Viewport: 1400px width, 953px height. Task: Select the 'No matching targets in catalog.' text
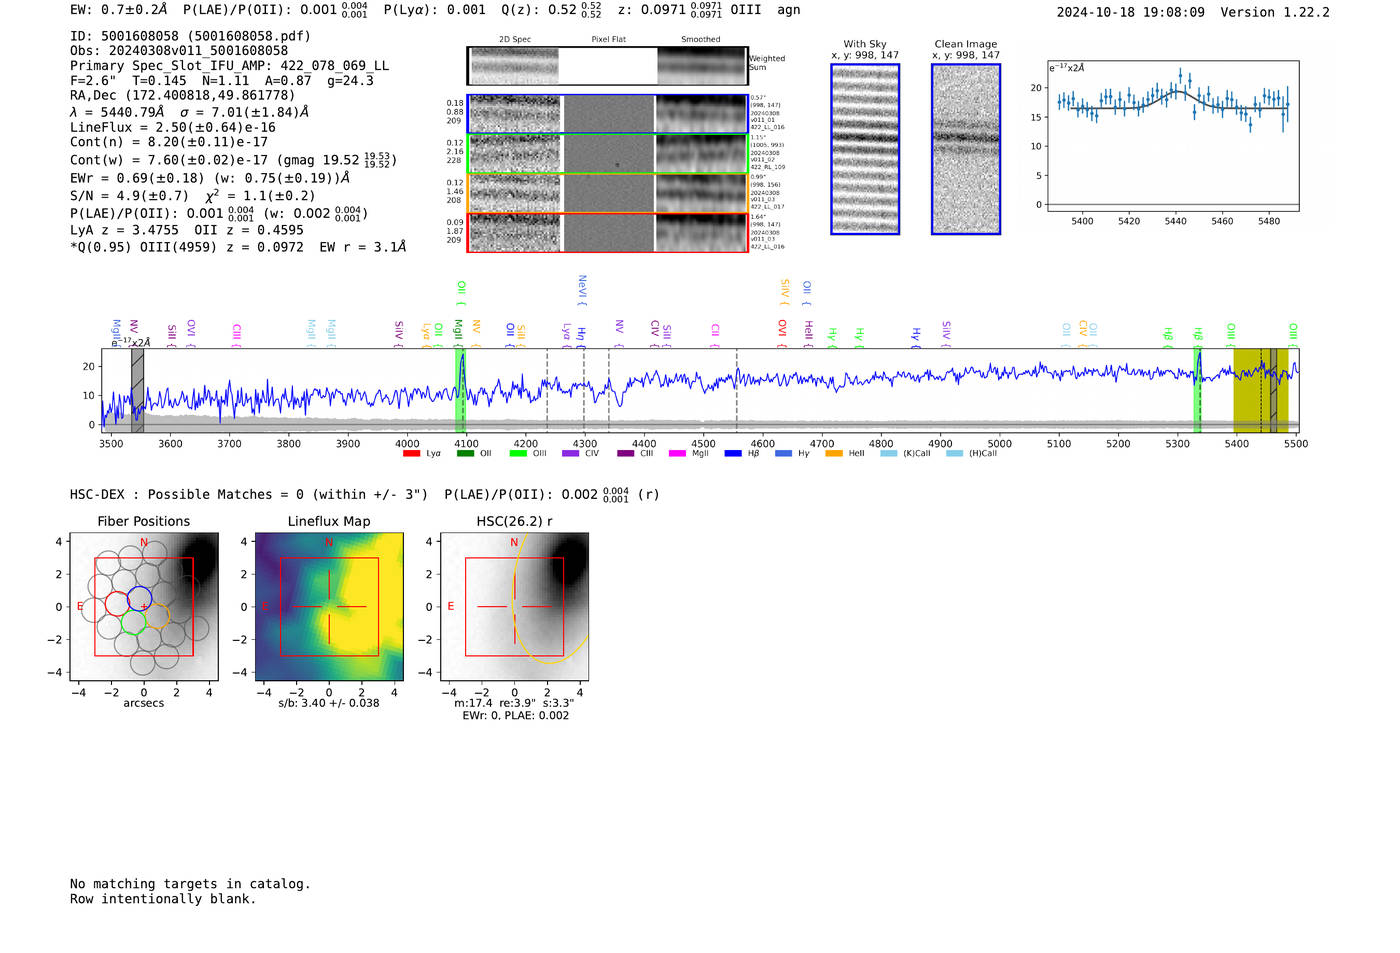pyautogui.click(x=190, y=884)
